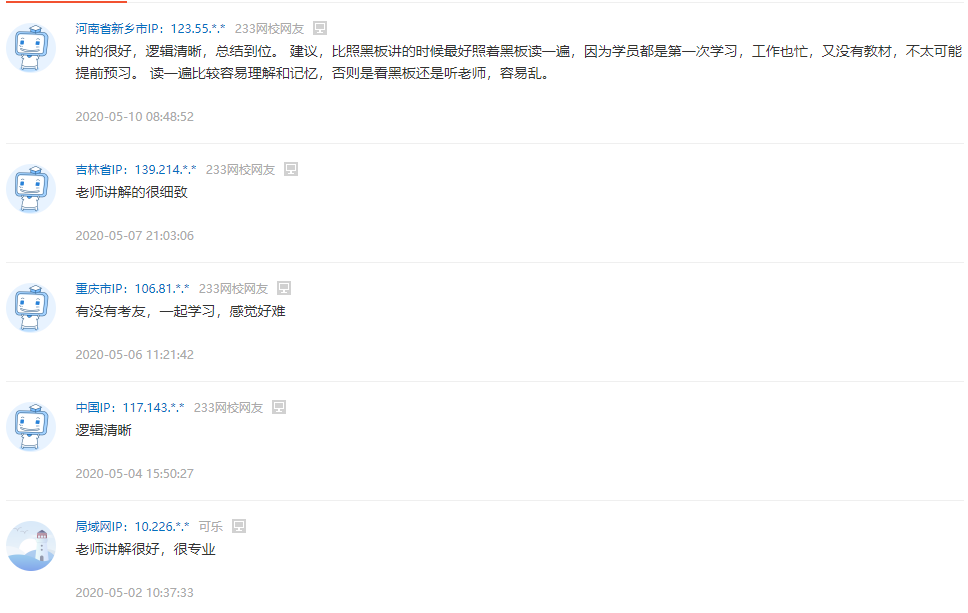The image size is (968, 613).
Task: Open the robot avatar of the 重庆市 commenter
Action: [31, 308]
